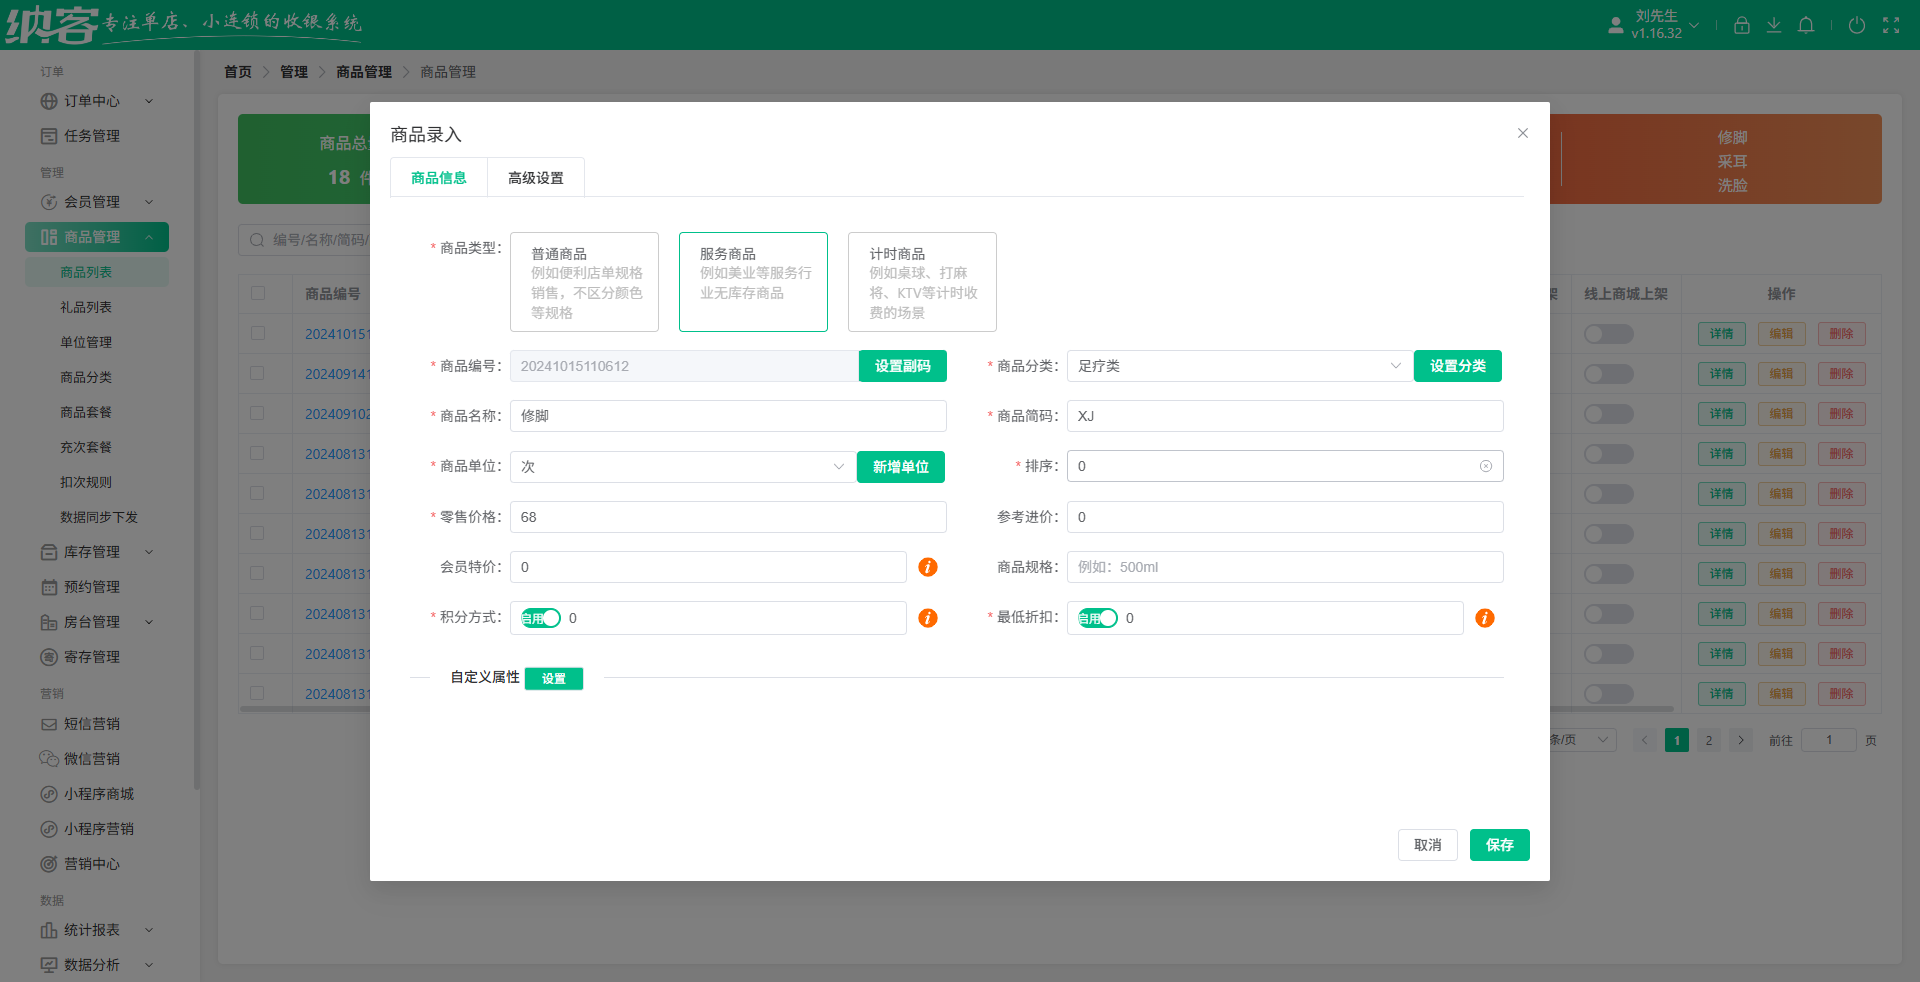1920x982 pixels.
Task: Open 短信营销 from the sidebar
Action: click(x=92, y=723)
